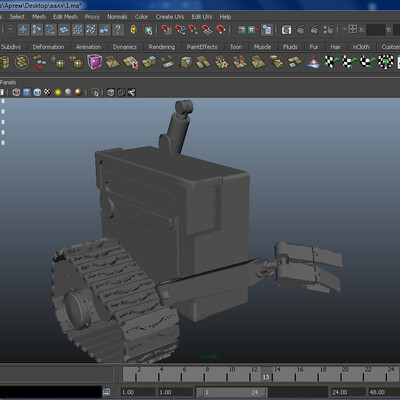Click the X coordinate input field

pyautogui.click(x=375, y=30)
